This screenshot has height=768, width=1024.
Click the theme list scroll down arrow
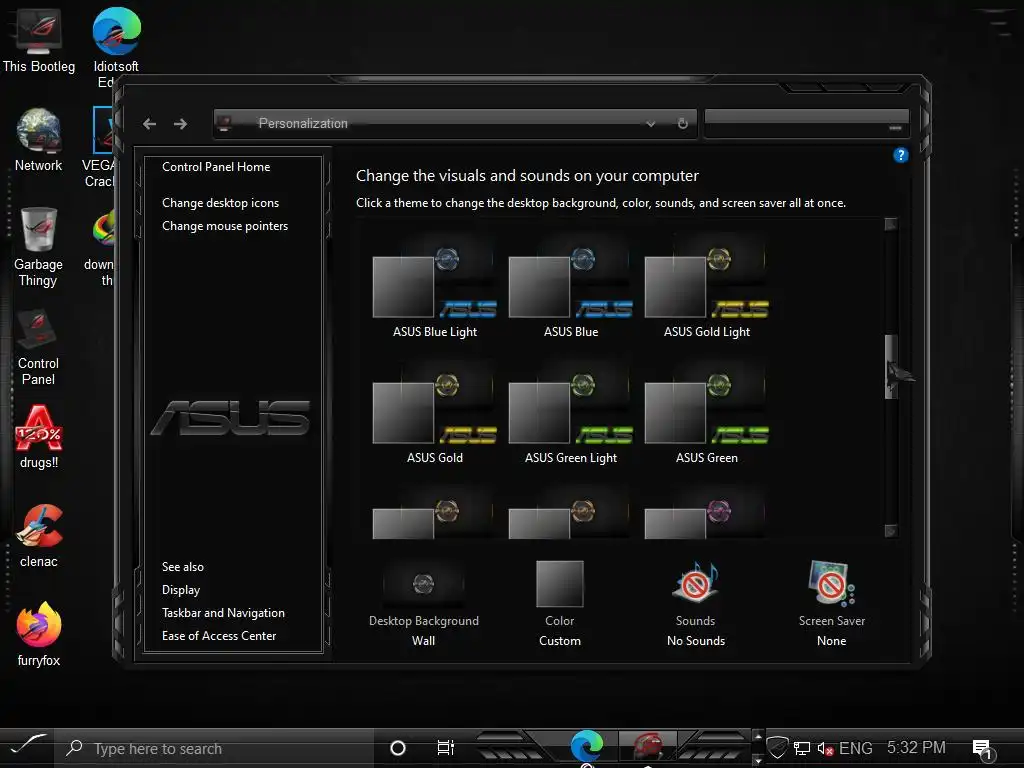[x=891, y=531]
